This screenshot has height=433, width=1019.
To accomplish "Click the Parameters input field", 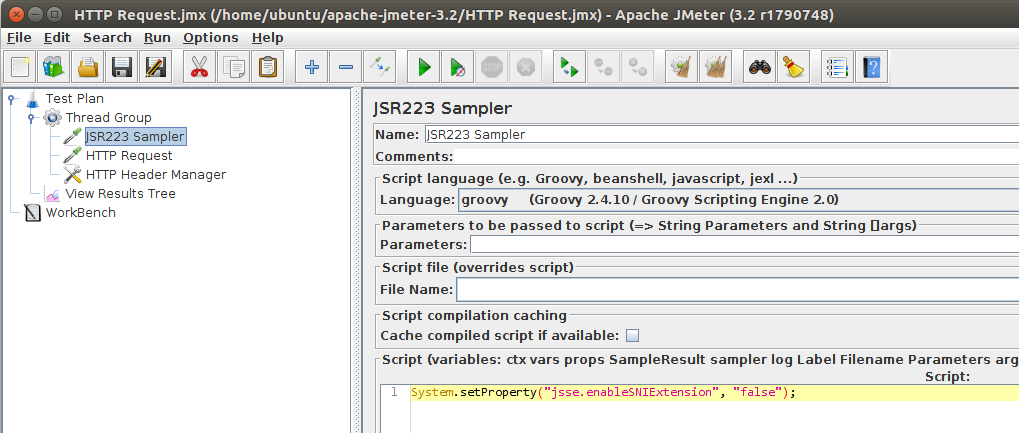I will pyautogui.click(x=745, y=244).
